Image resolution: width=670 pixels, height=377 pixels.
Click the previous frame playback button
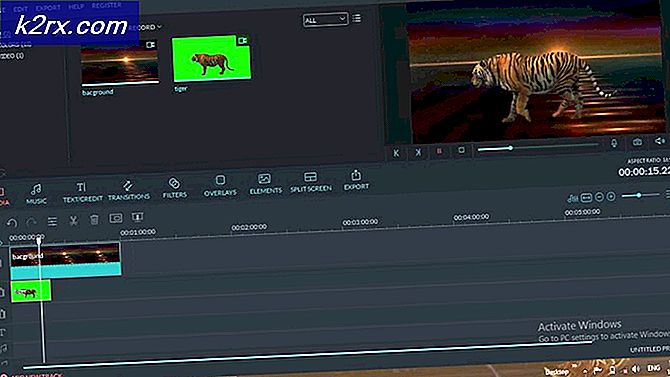click(x=396, y=153)
